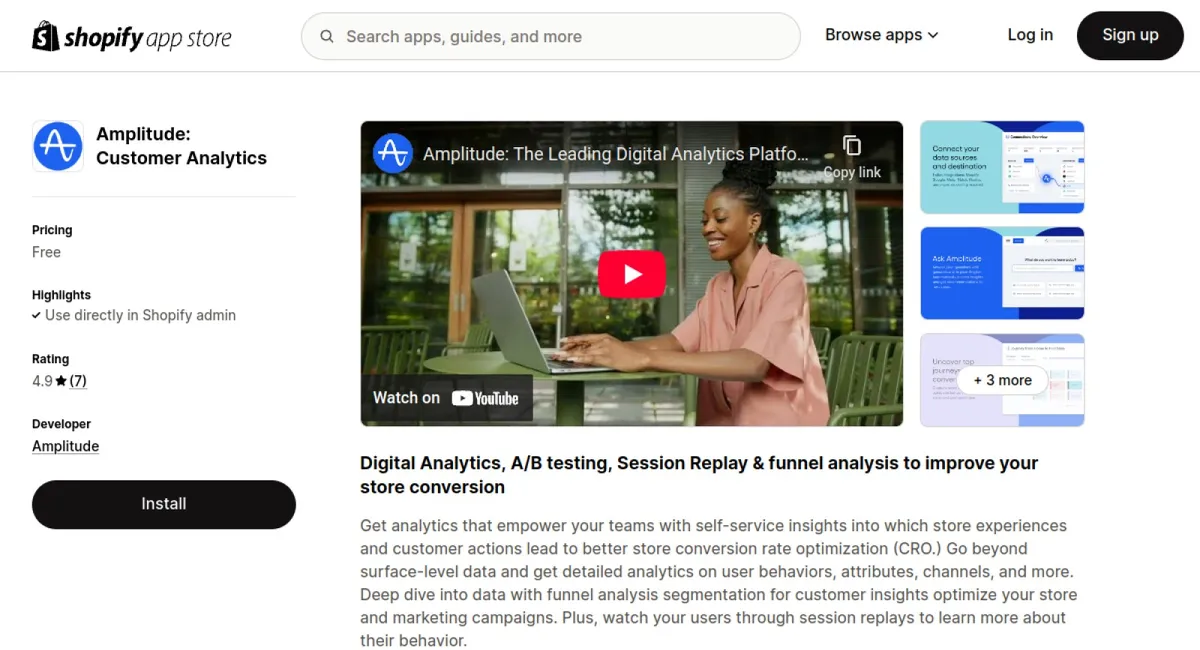Select the rating star icon
The image size is (1200, 650).
(61, 381)
